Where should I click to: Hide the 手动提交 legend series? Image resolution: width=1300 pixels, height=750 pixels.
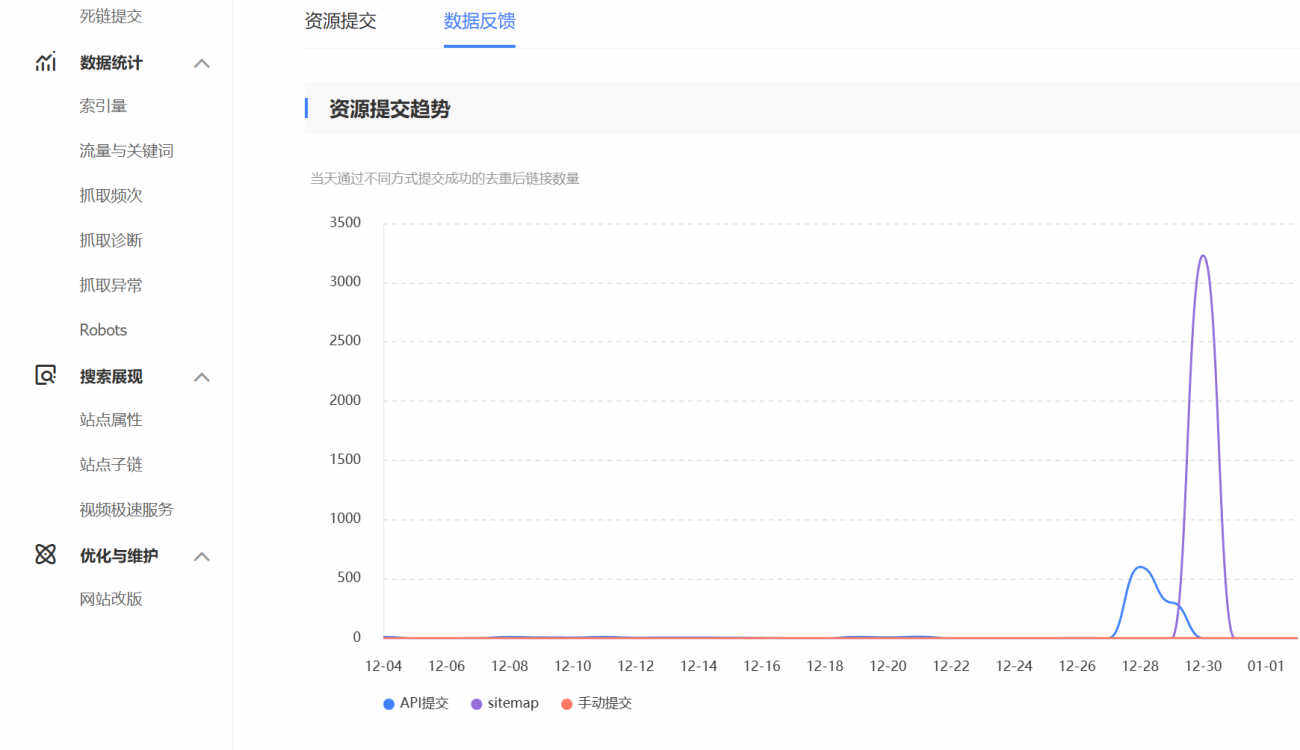coord(596,703)
